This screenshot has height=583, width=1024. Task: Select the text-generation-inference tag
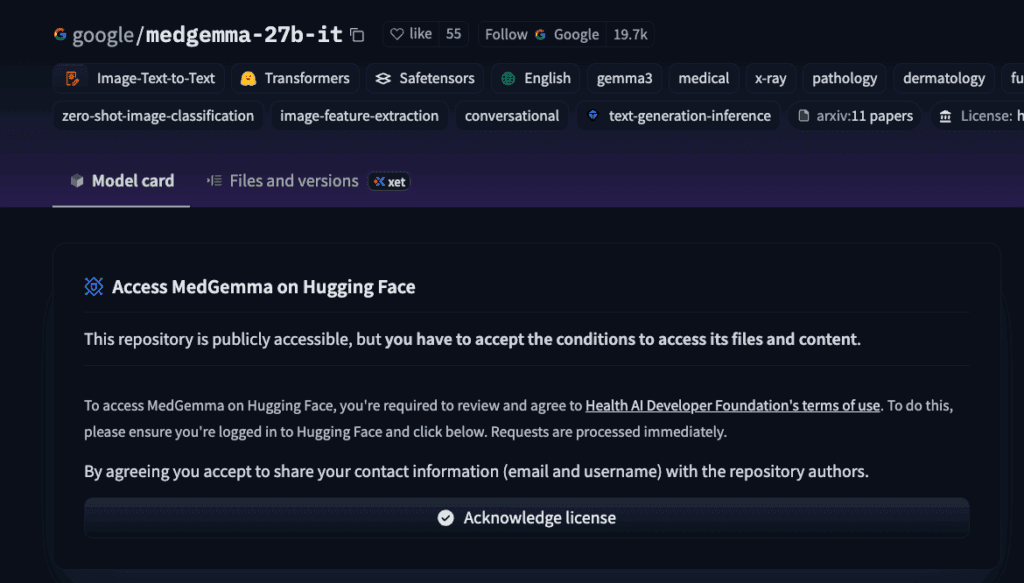(x=678, y=116)
